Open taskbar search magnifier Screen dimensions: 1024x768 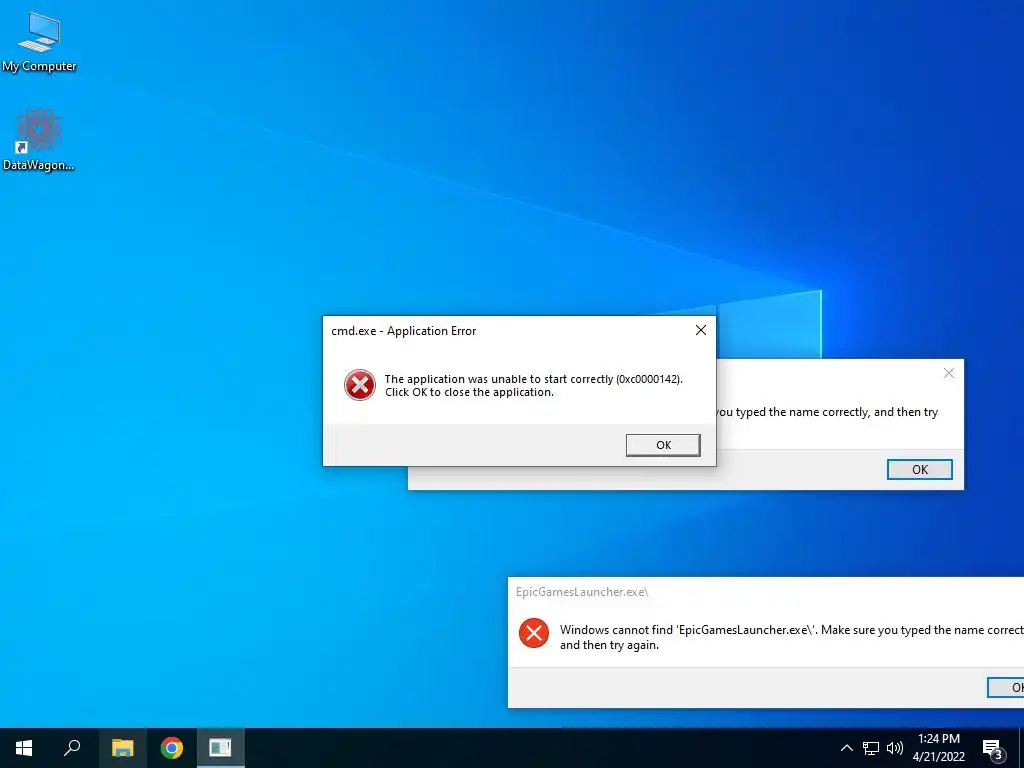tap(72, 748)
